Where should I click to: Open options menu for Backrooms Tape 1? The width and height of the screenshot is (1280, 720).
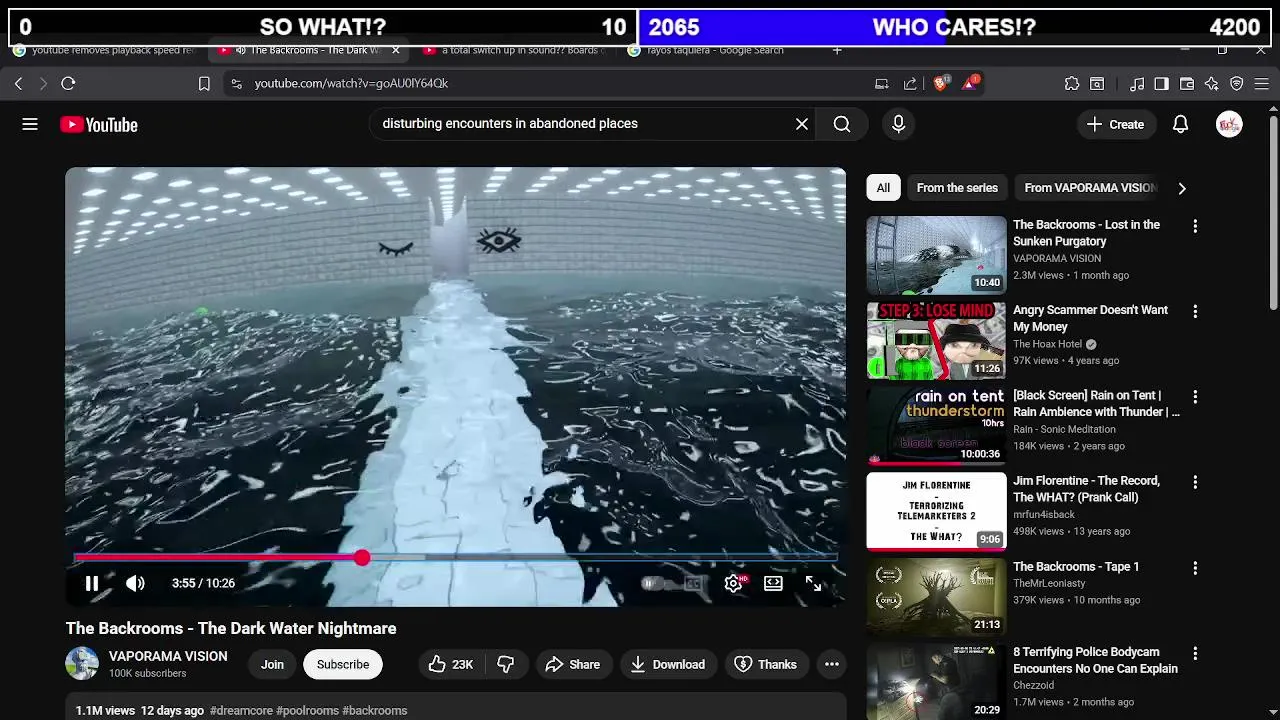tap(1195, 568)
